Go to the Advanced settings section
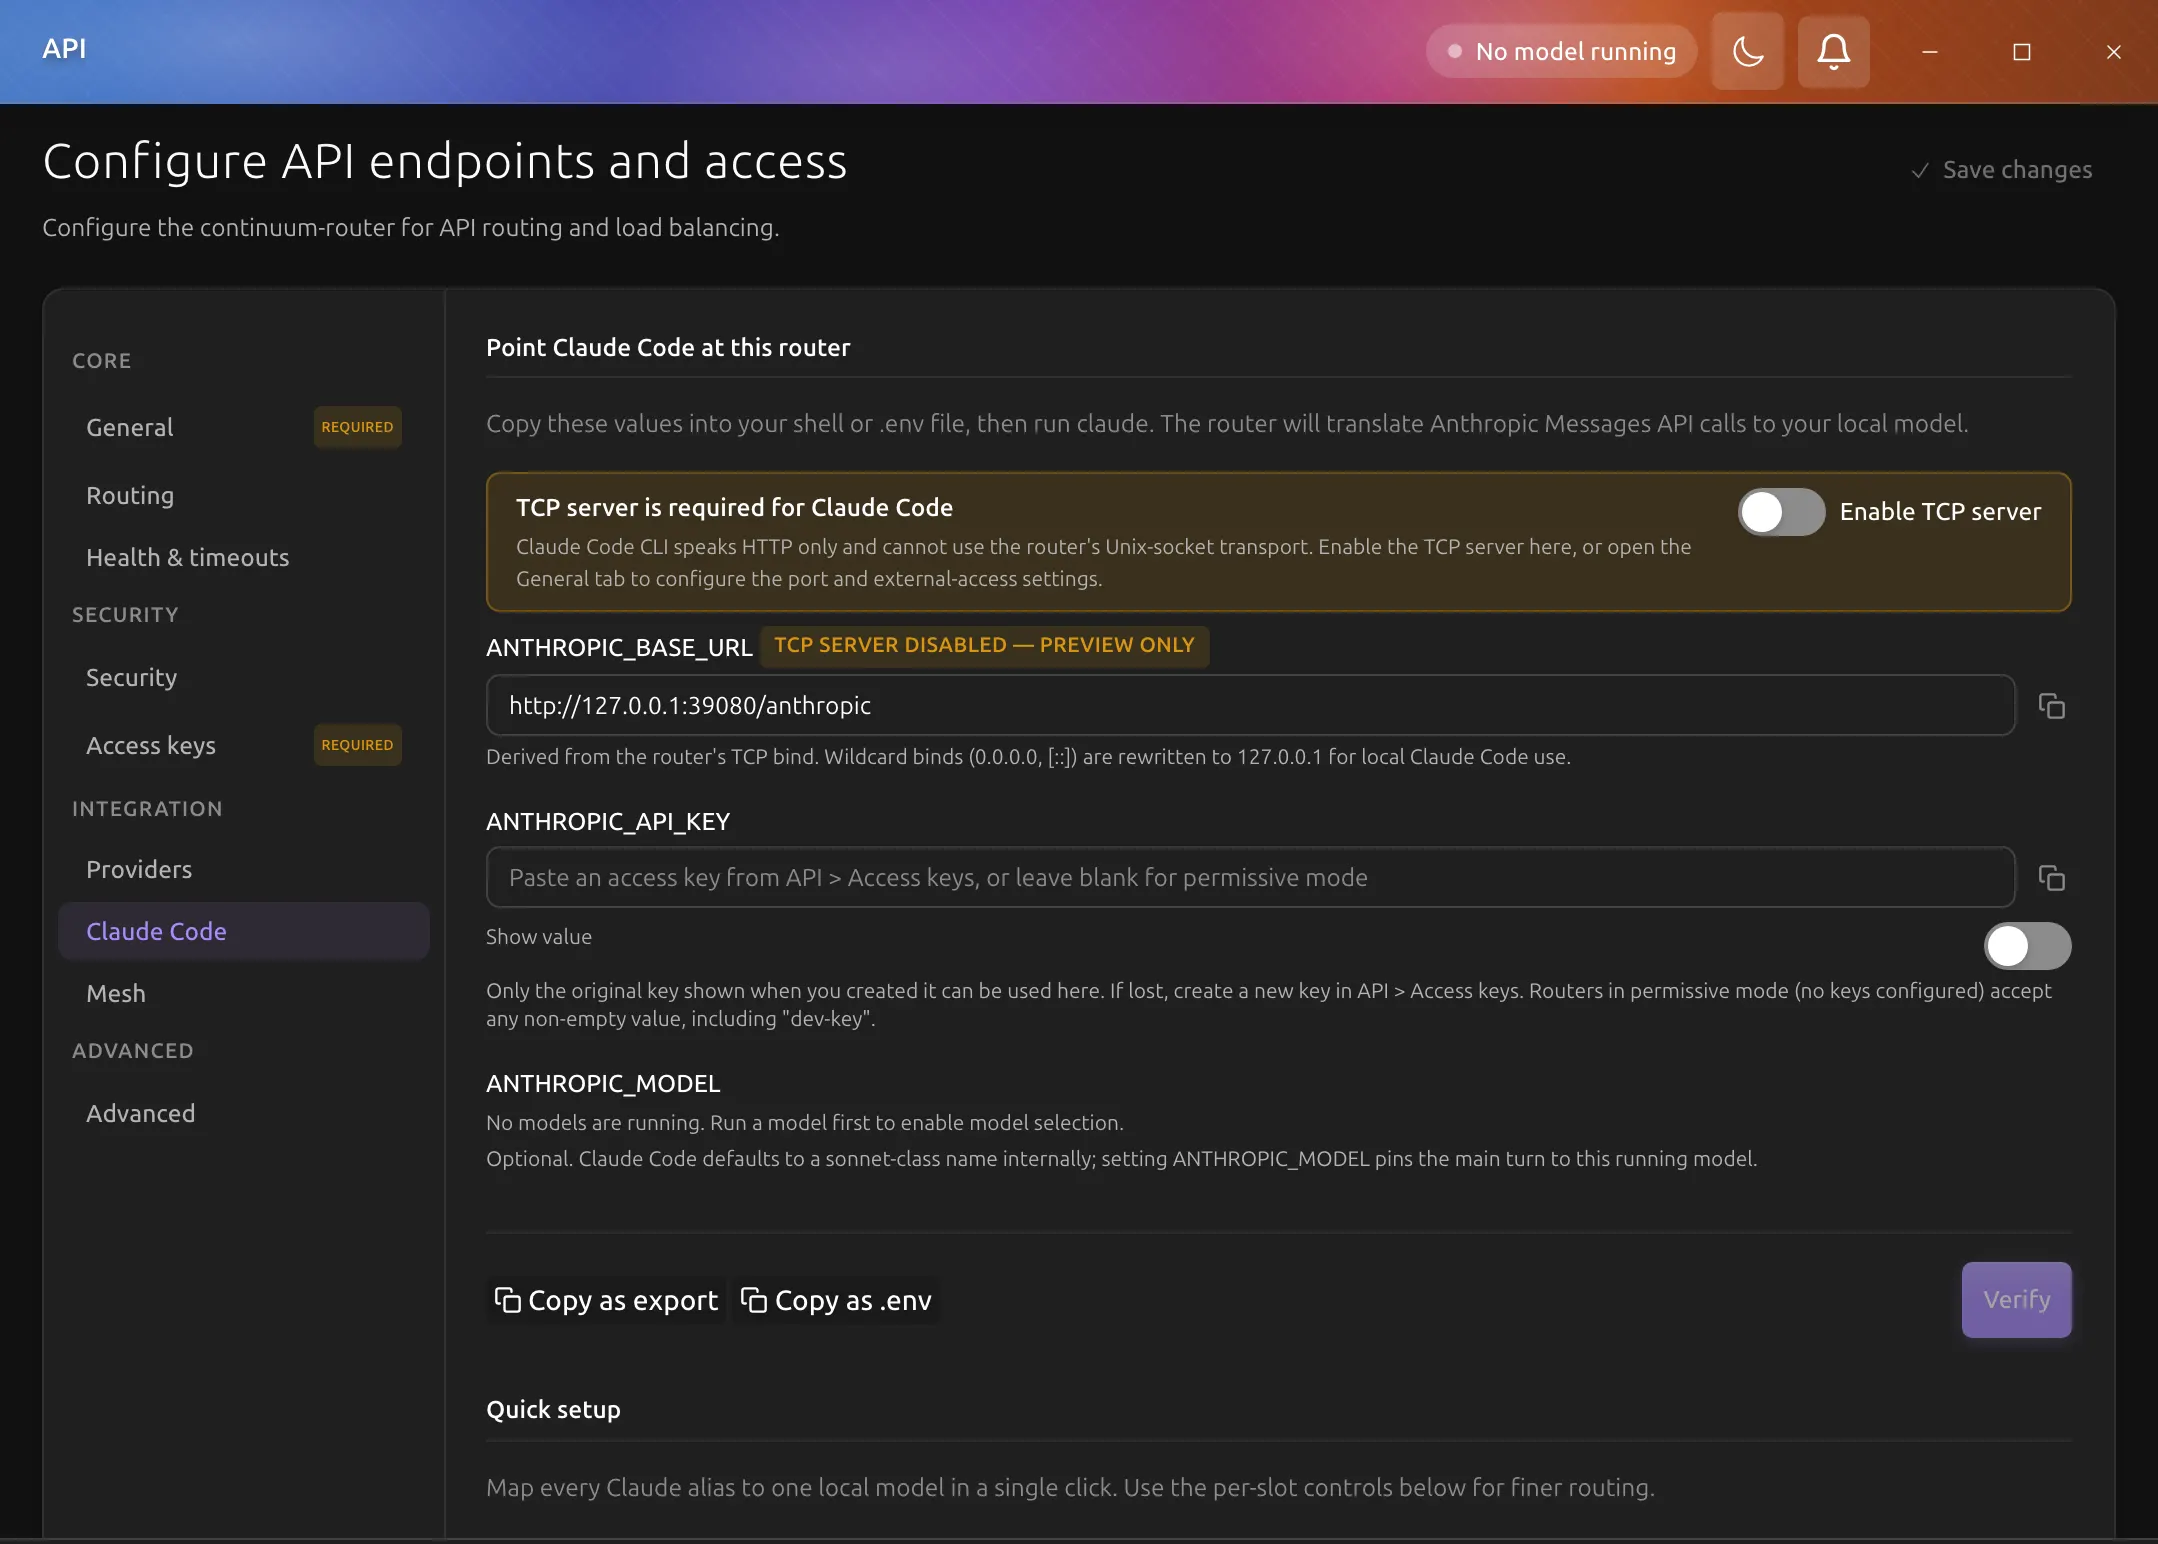The width and height of the screenshot is (2158, 1544). coord(244,1114)
